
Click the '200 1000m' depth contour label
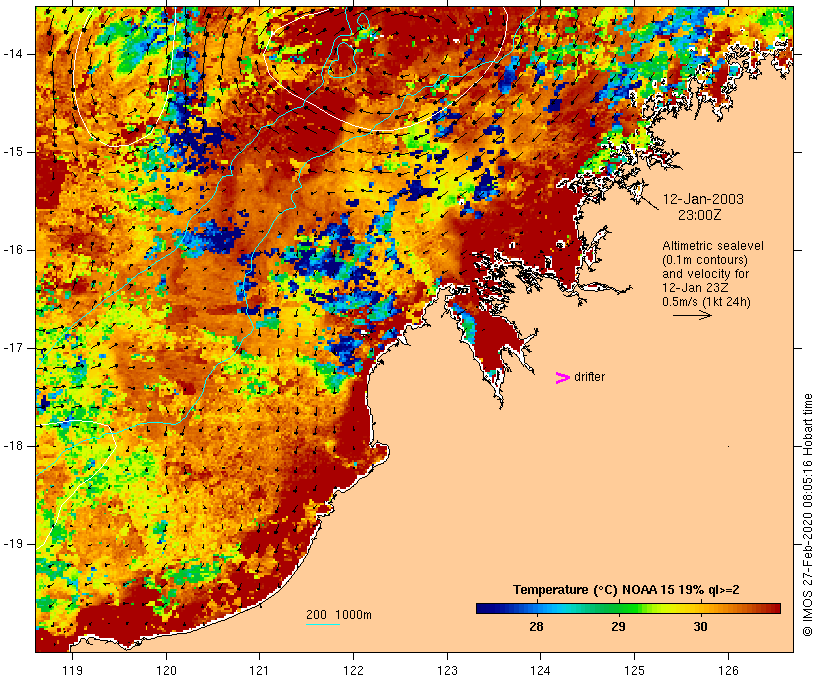(339, 615)
